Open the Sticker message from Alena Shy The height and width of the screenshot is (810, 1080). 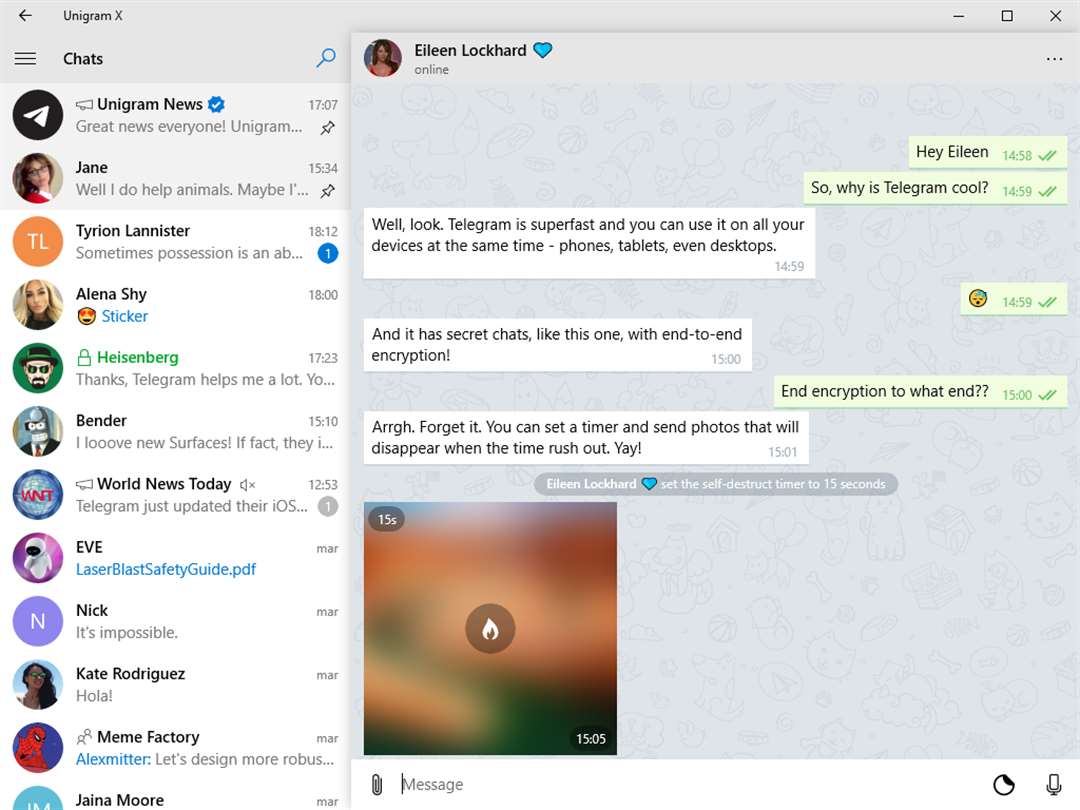[x=125, y=316]
